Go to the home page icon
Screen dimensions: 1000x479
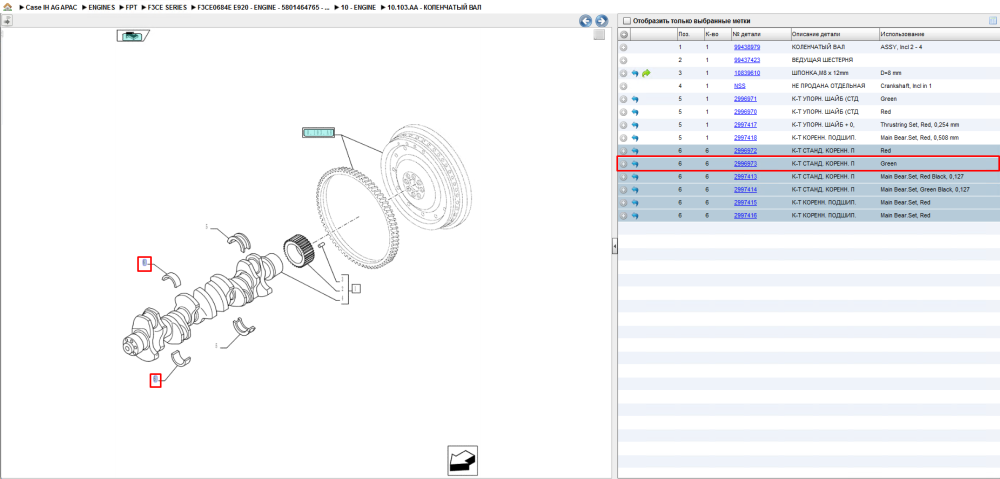point(8,8)
